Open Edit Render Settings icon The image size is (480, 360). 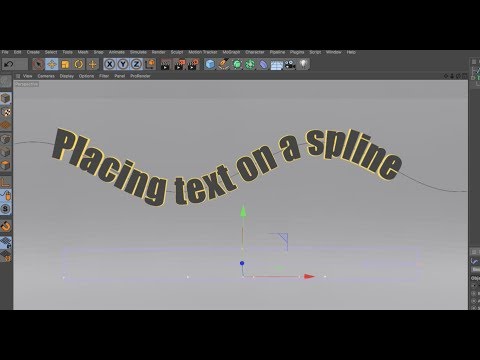tap(193, 64)
